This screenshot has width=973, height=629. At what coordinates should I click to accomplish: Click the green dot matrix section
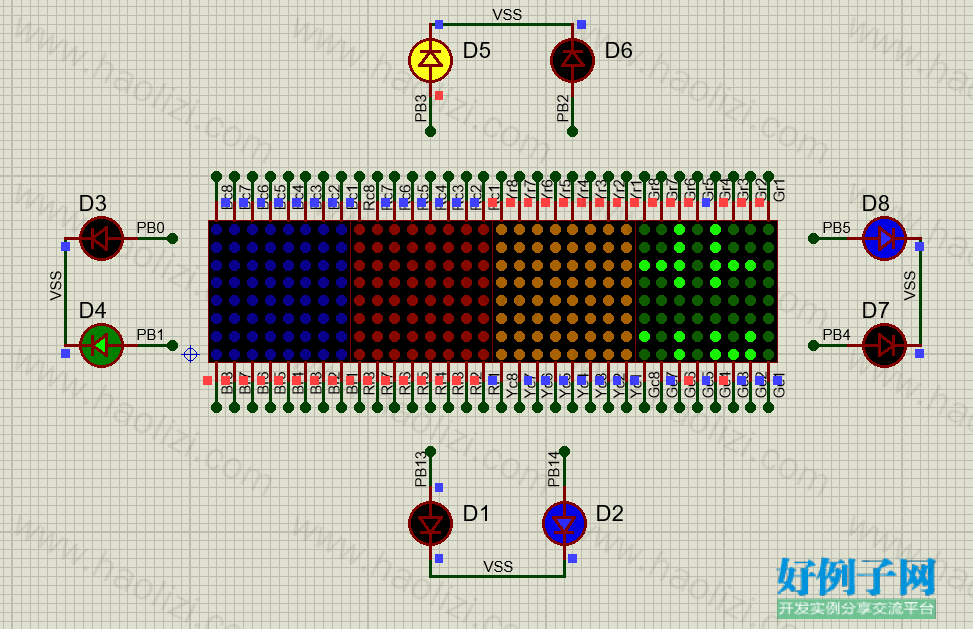coord(706,292)
